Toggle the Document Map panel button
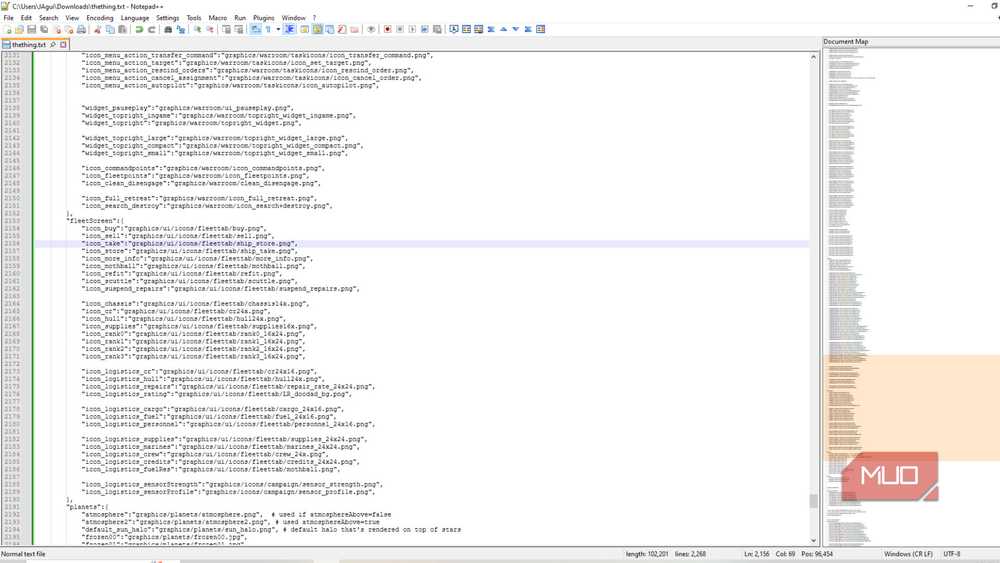Image resolution: width=1000 pixels, height=563 pixels. pos(317,29)
